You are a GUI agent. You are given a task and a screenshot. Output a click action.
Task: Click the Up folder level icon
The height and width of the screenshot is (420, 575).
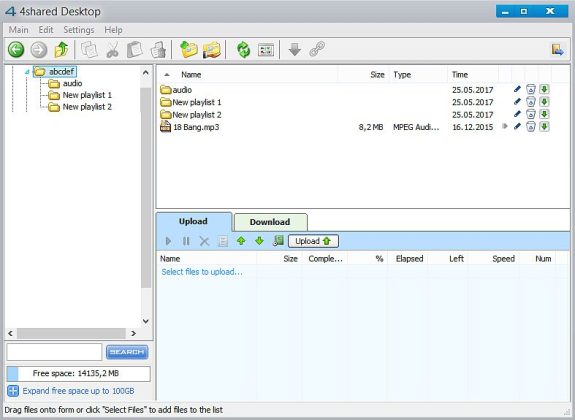[61, 50]
